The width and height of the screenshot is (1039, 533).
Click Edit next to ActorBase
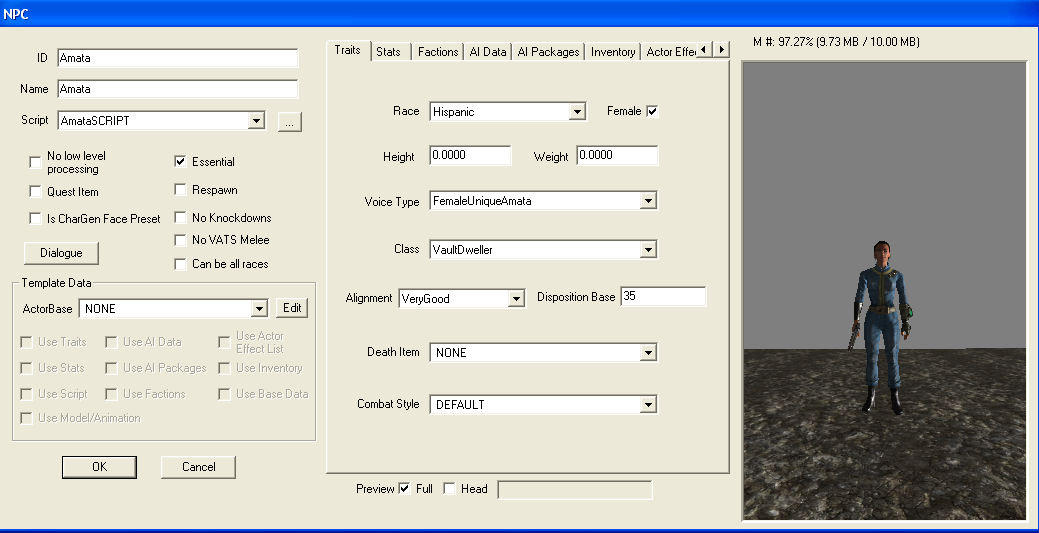[292, 308]
